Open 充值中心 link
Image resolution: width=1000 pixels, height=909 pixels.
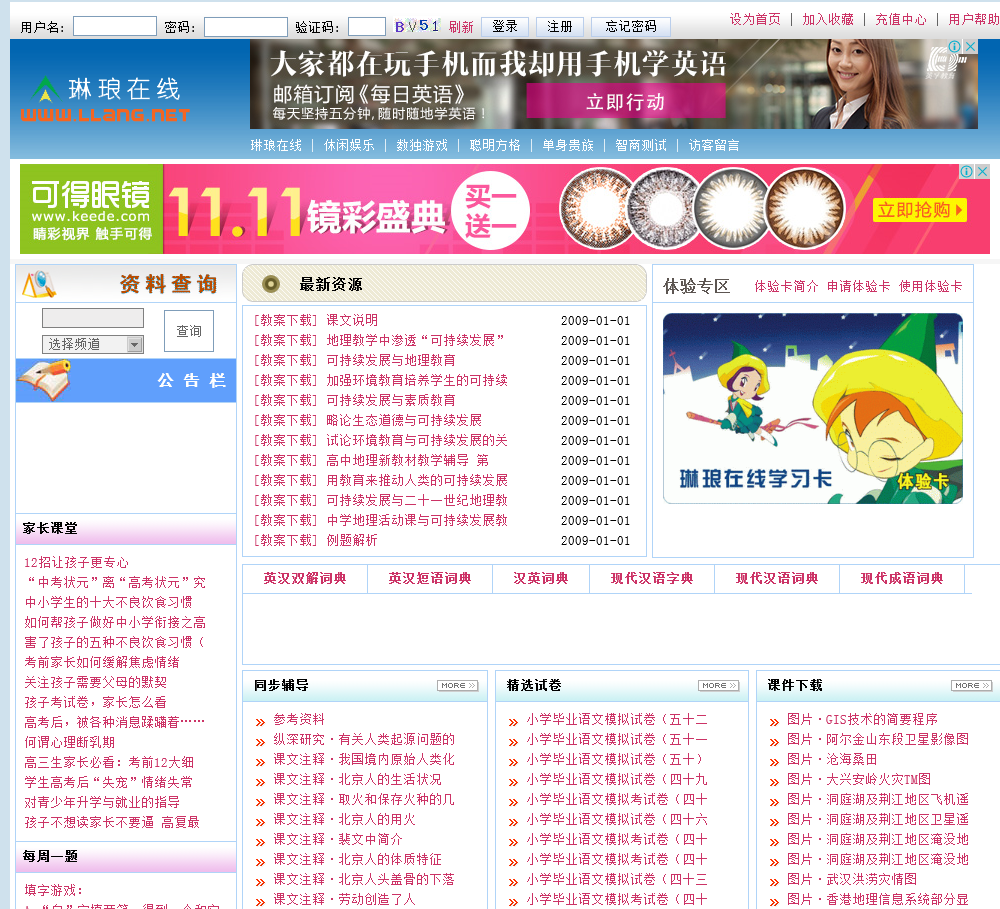coord(901,19)
